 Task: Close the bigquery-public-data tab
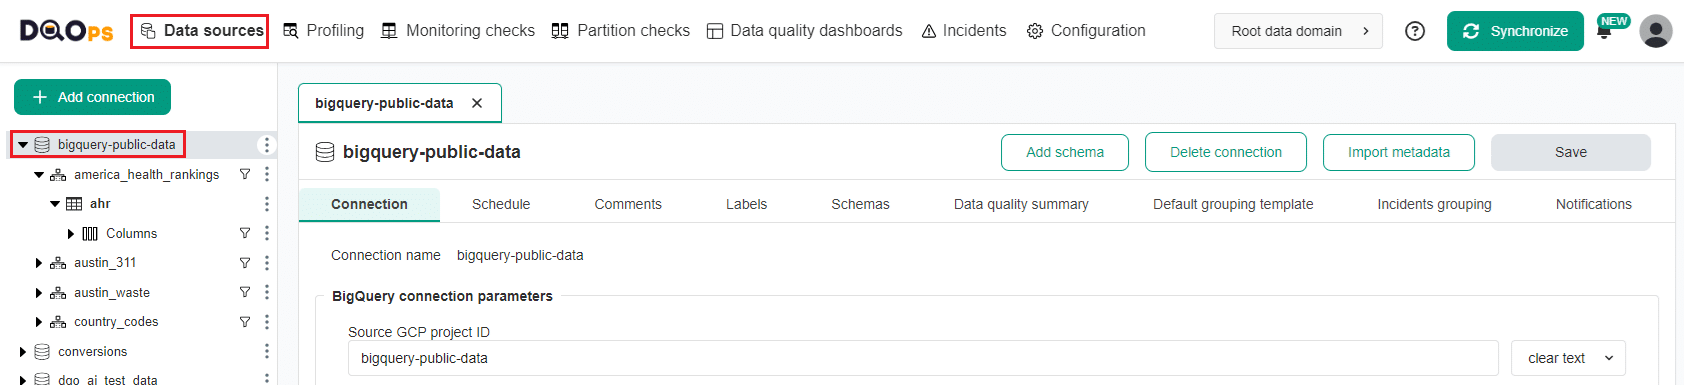(x=477, y=103)
